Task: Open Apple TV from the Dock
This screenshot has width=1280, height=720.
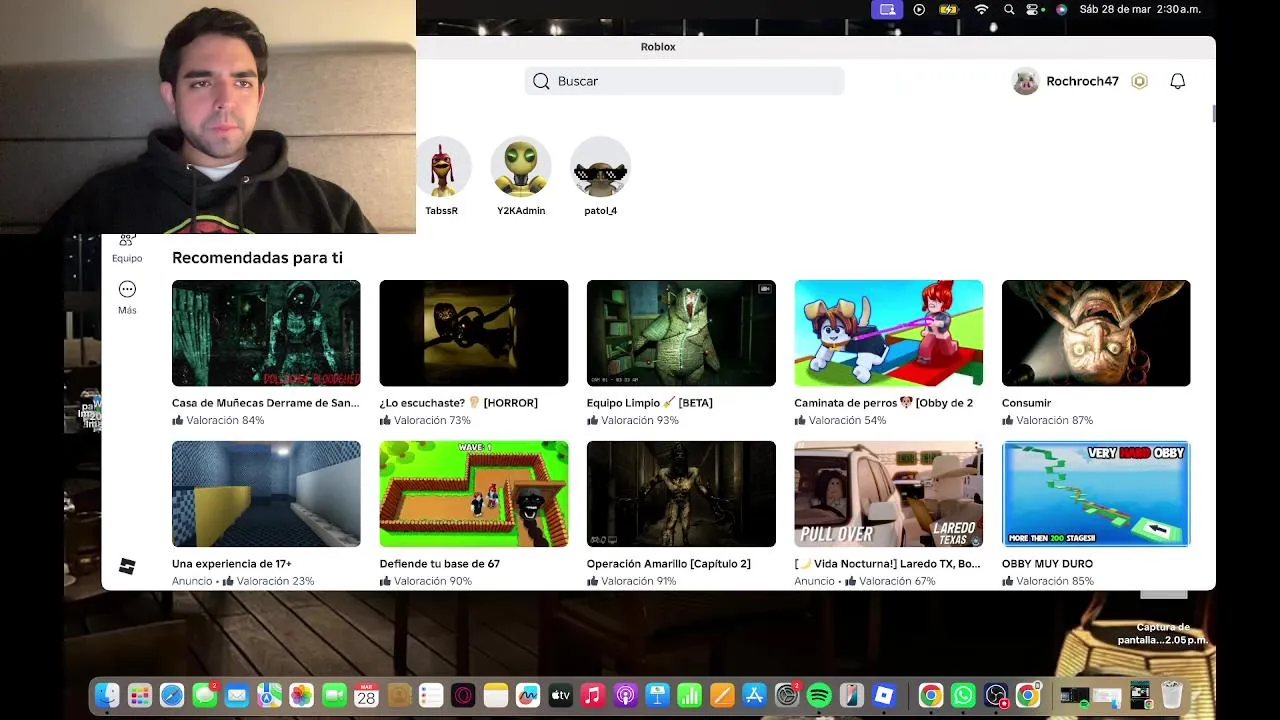Action: 560,695
